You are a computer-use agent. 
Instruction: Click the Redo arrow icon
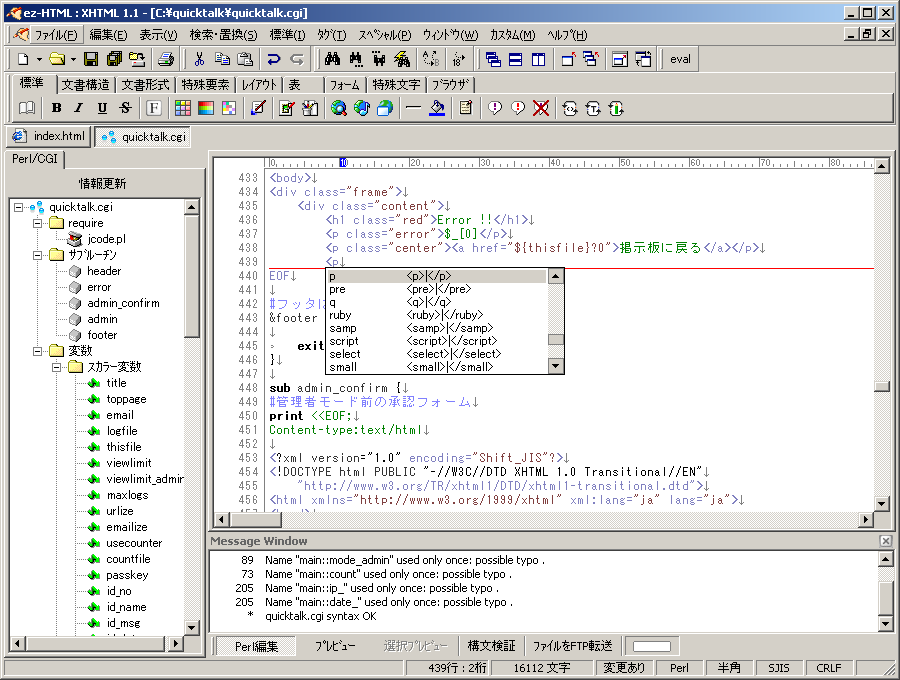[x=297, y=59]
